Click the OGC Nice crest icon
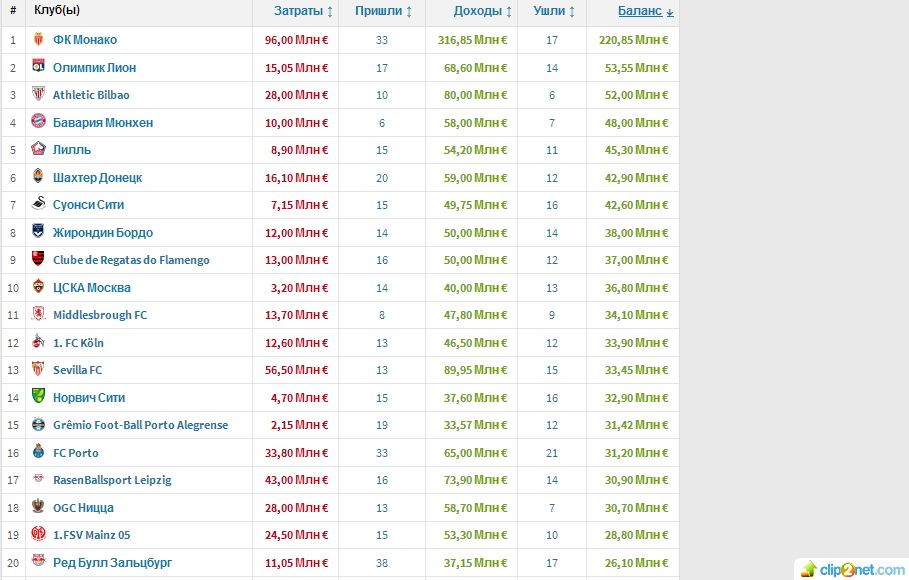 pyautogui.click(x=38, y=506)
